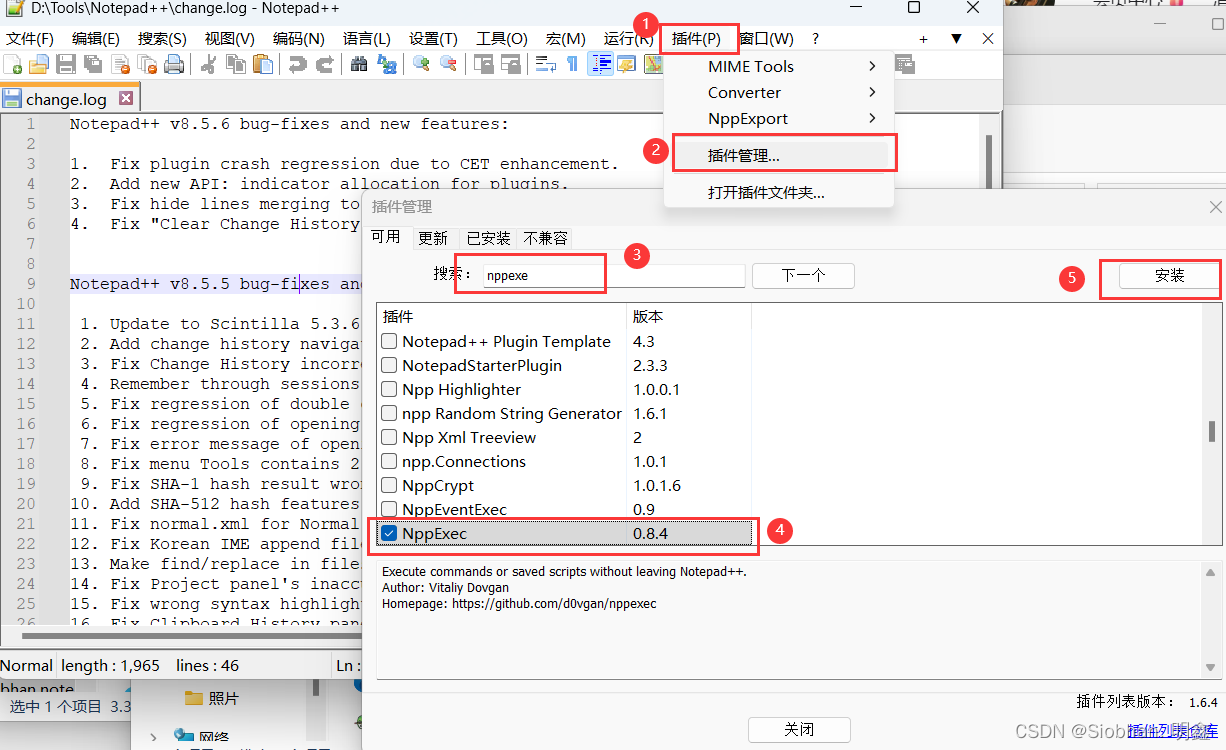Click the Open file toolbar icon
Screen dimensions: 1226x750
pos(39,65)
